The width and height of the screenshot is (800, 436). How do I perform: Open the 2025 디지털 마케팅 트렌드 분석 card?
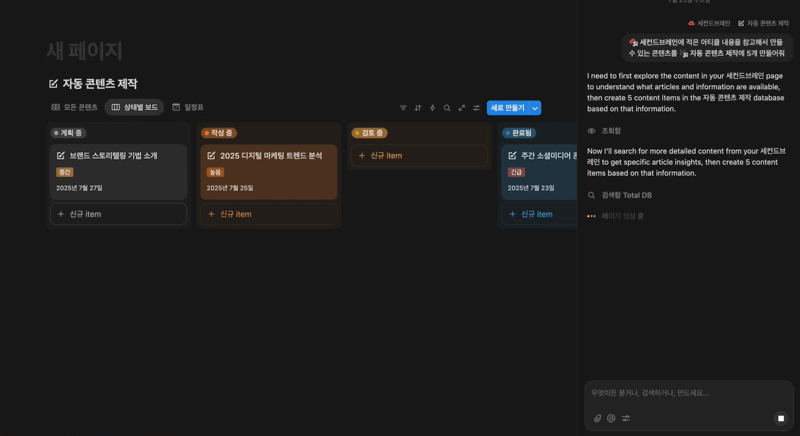click(269, 172)
